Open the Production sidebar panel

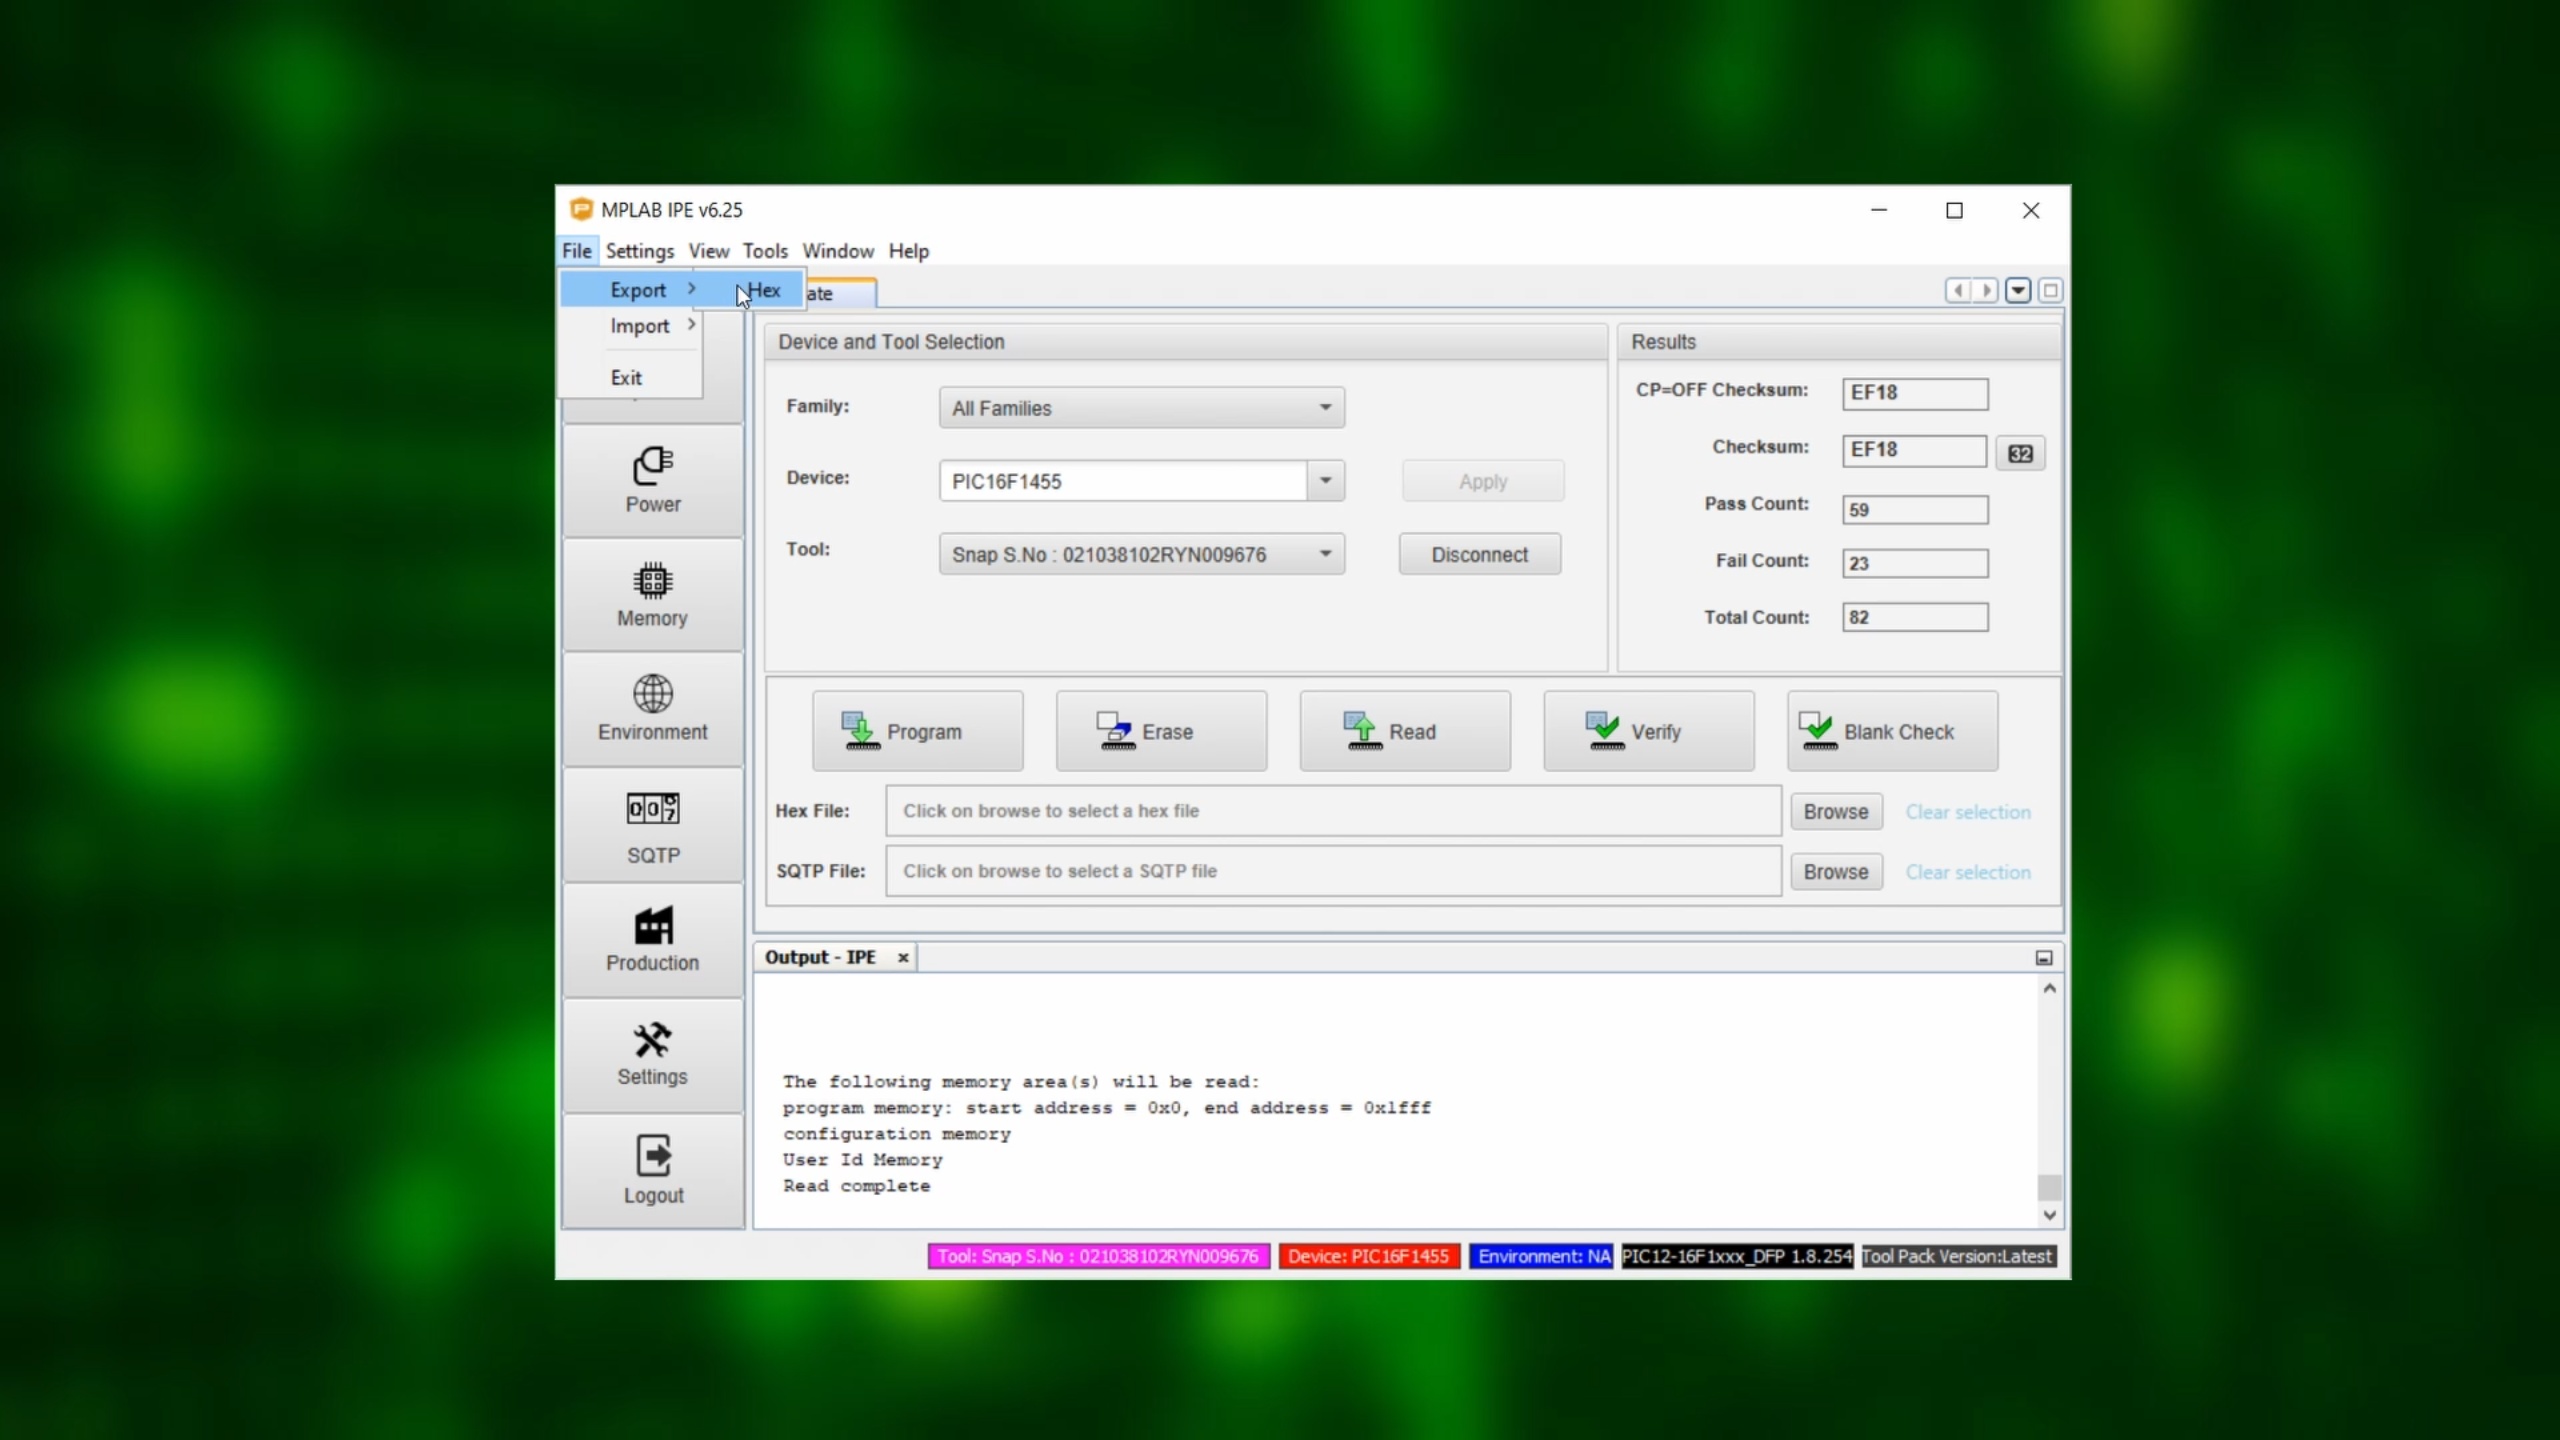click(652, 940)
